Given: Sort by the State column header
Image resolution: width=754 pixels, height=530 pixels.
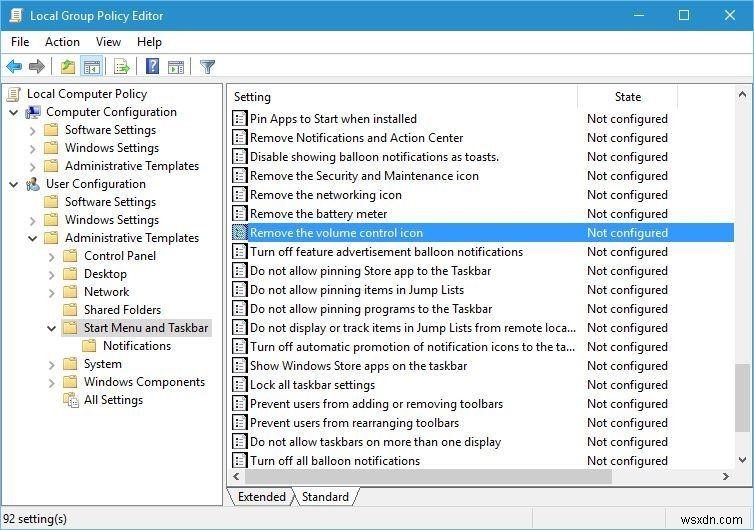Looking at the screenshot, I should [628, 97].
